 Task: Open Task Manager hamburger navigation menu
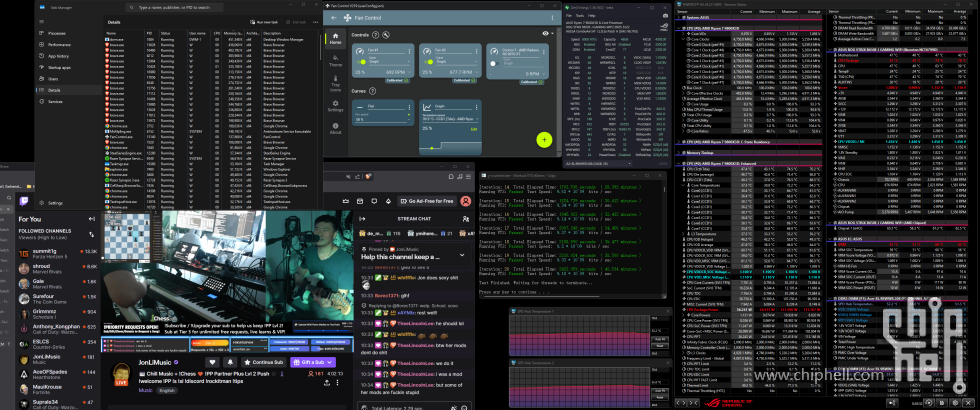pyautogui.click(x=42, y=21)
